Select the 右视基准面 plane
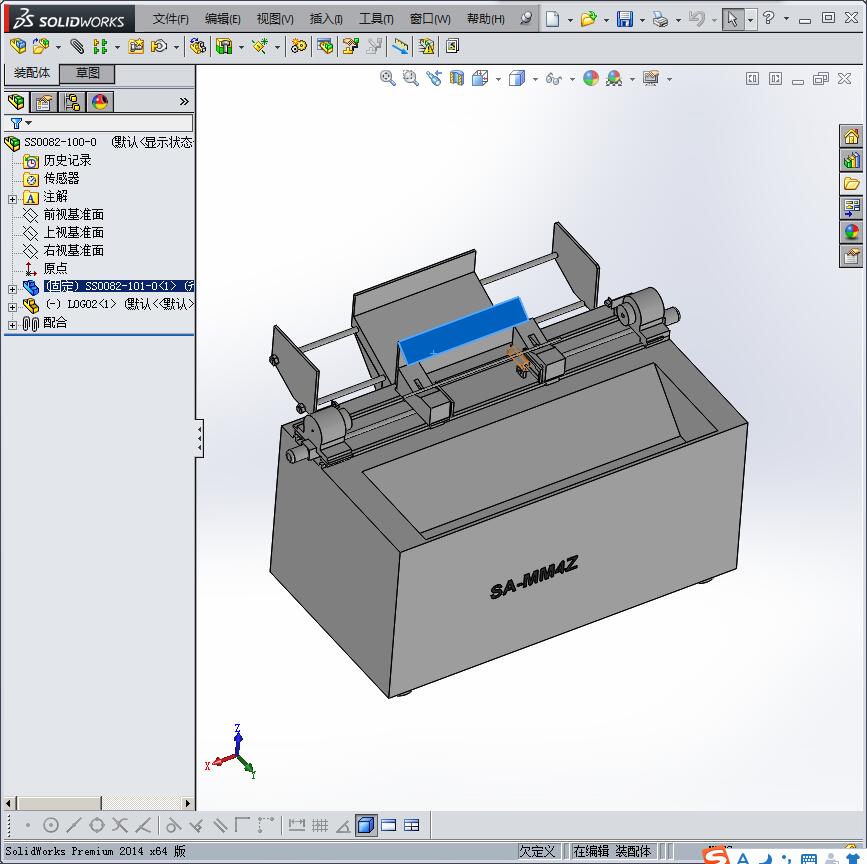The height and width of the screenshot is (864, 867). 74,250
